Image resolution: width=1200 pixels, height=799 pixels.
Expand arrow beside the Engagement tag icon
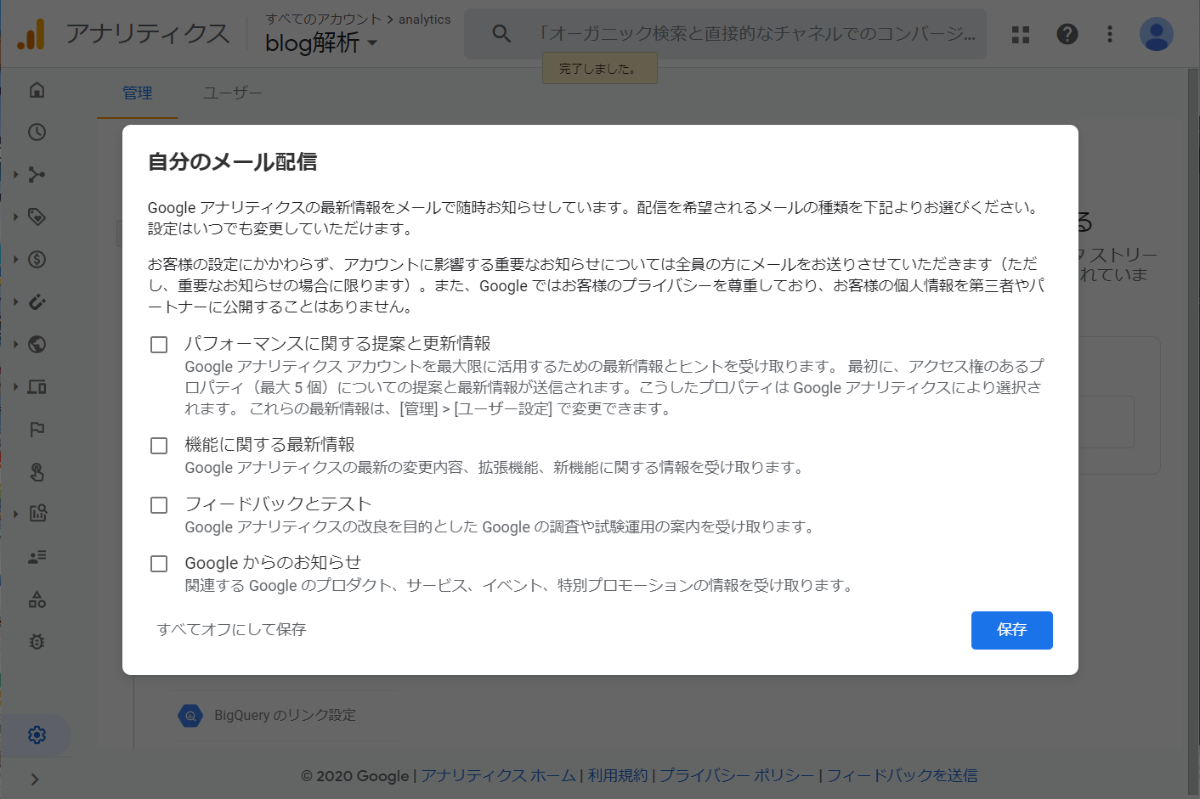[x=16, y=217]
